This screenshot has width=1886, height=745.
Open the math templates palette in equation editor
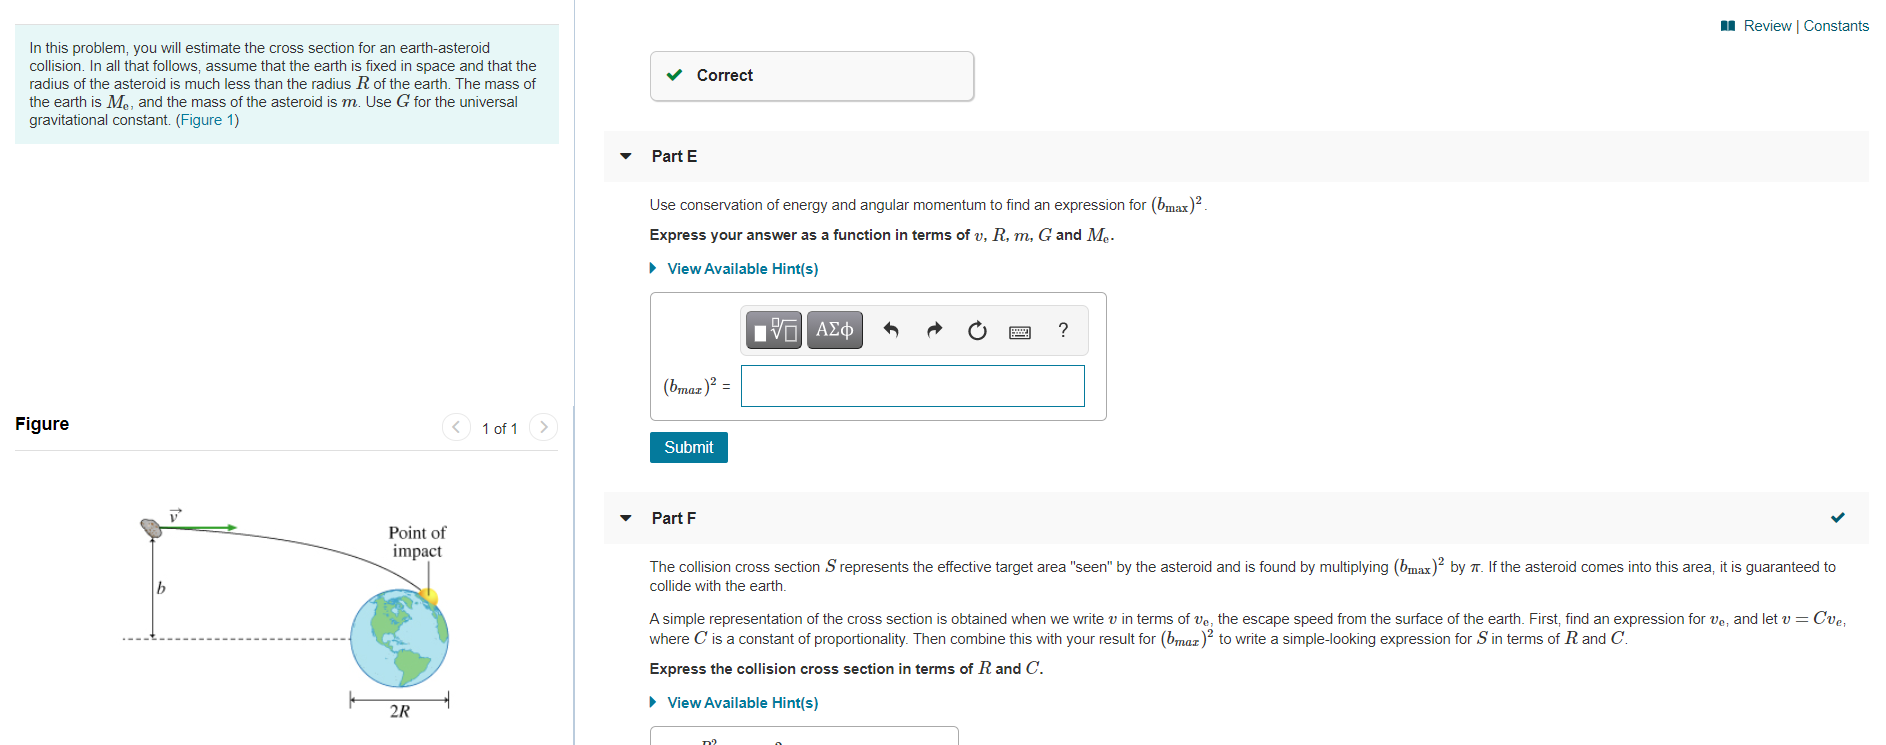pos(773,330)
